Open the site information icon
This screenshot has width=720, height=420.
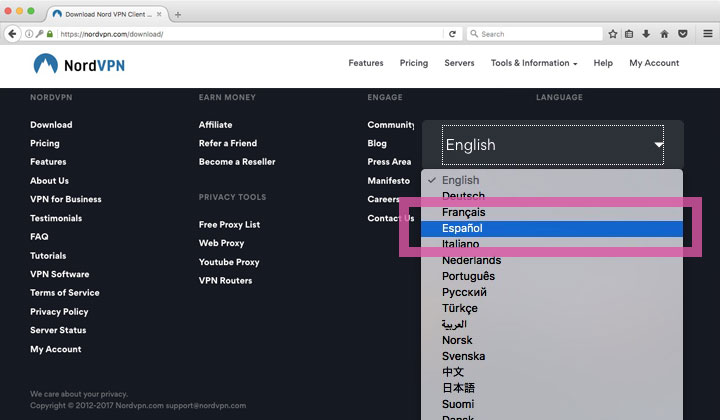29,34
